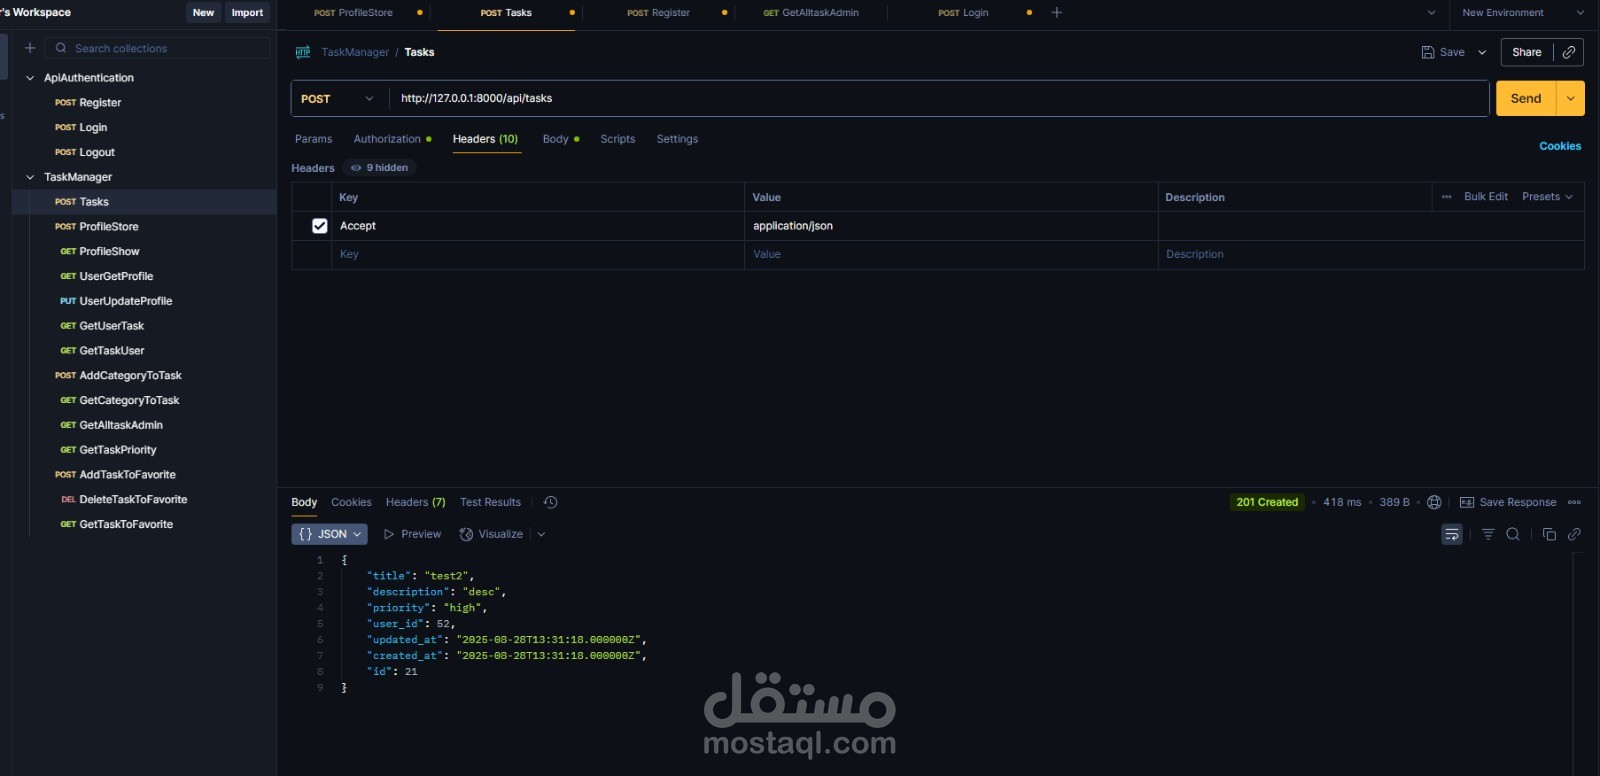Screen dimensions: 1600x776
Task: Collapse the TaskManager collection
Action: 30,177
